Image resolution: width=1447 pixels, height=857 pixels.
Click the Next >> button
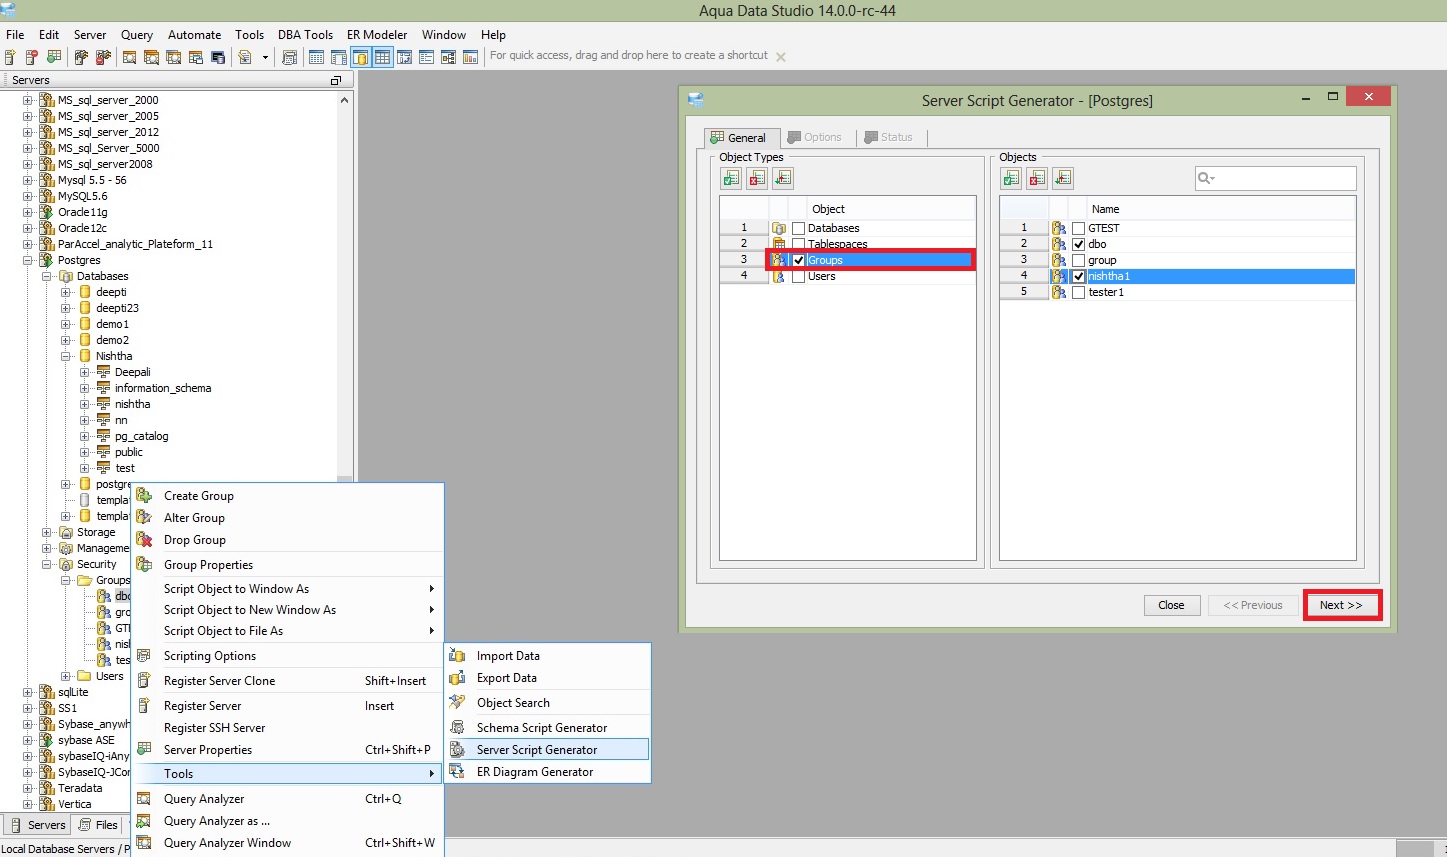click(x=1341, y=605)
